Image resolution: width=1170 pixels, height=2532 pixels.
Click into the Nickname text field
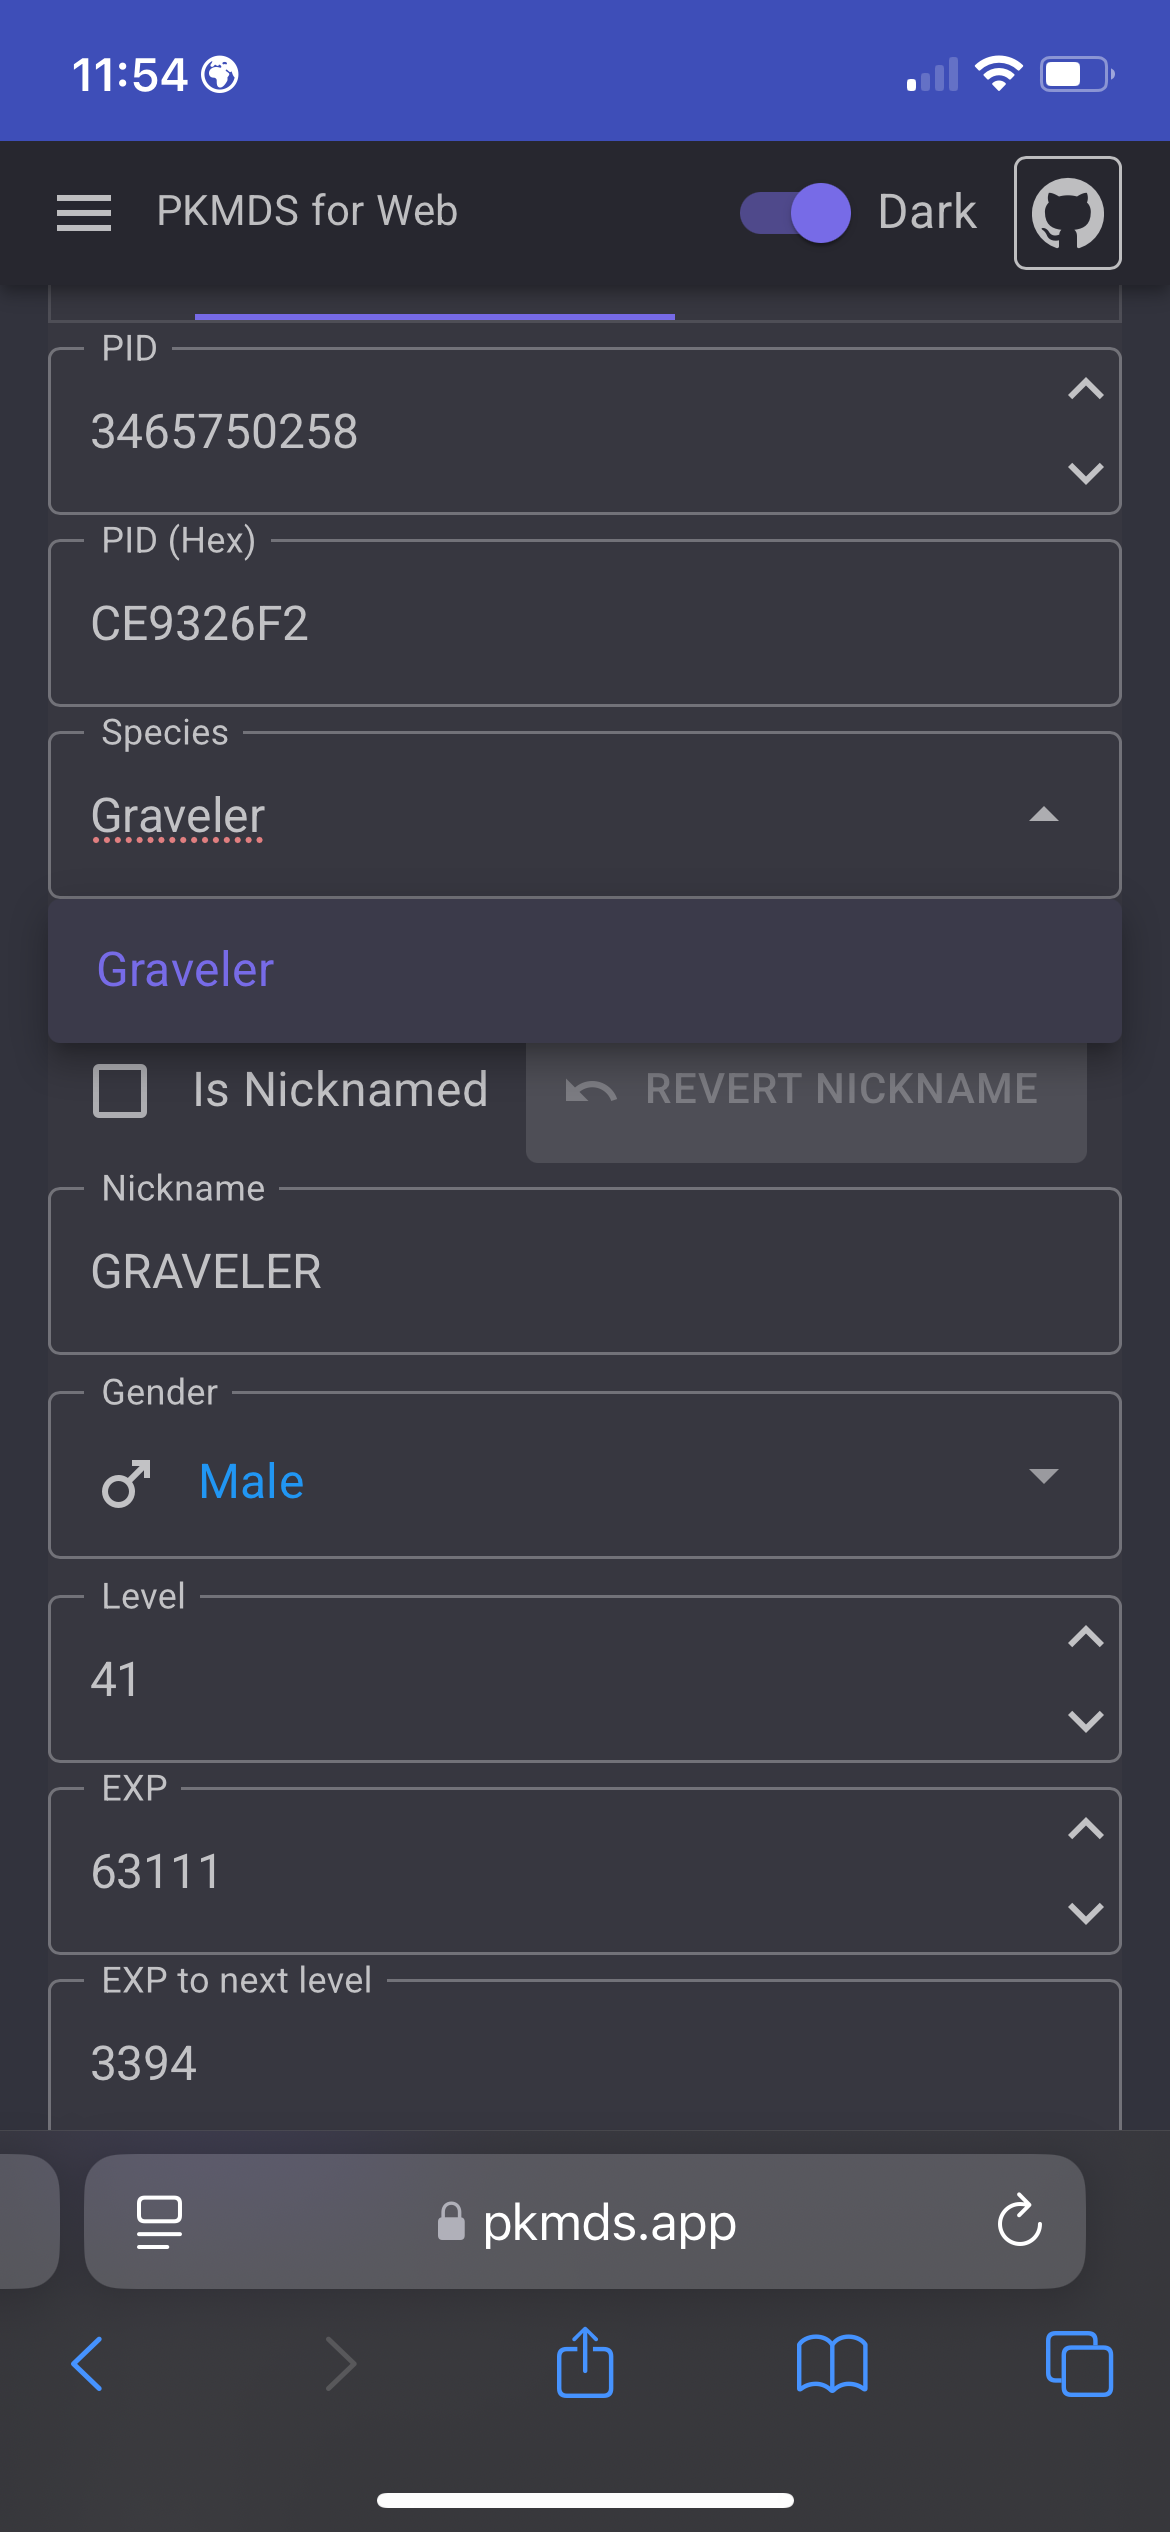(x=584, y=1272)
